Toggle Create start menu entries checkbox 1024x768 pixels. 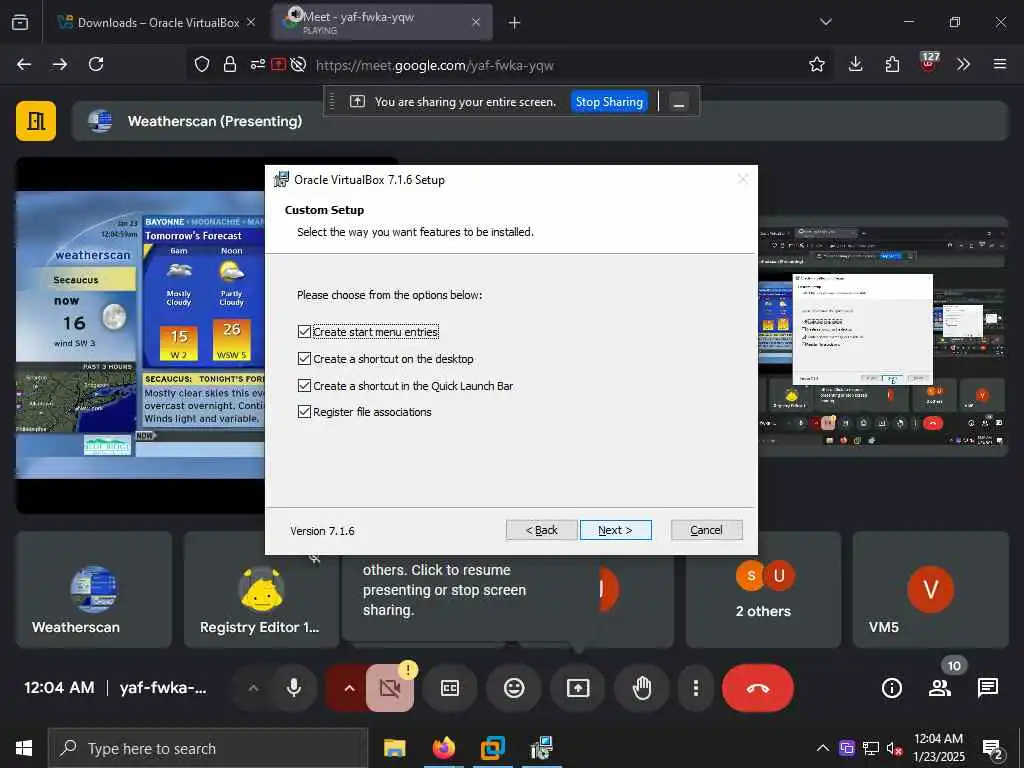coord(304,332)
